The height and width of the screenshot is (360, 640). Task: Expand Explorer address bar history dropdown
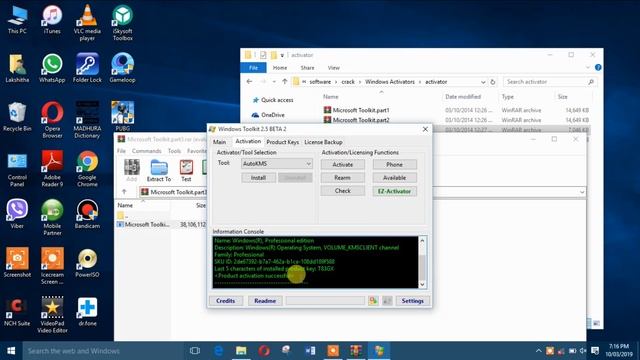(x=483, y=82)
